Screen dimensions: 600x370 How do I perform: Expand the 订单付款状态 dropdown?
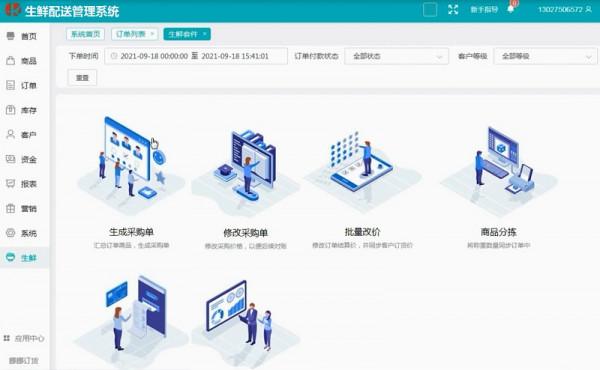[396, 56]
